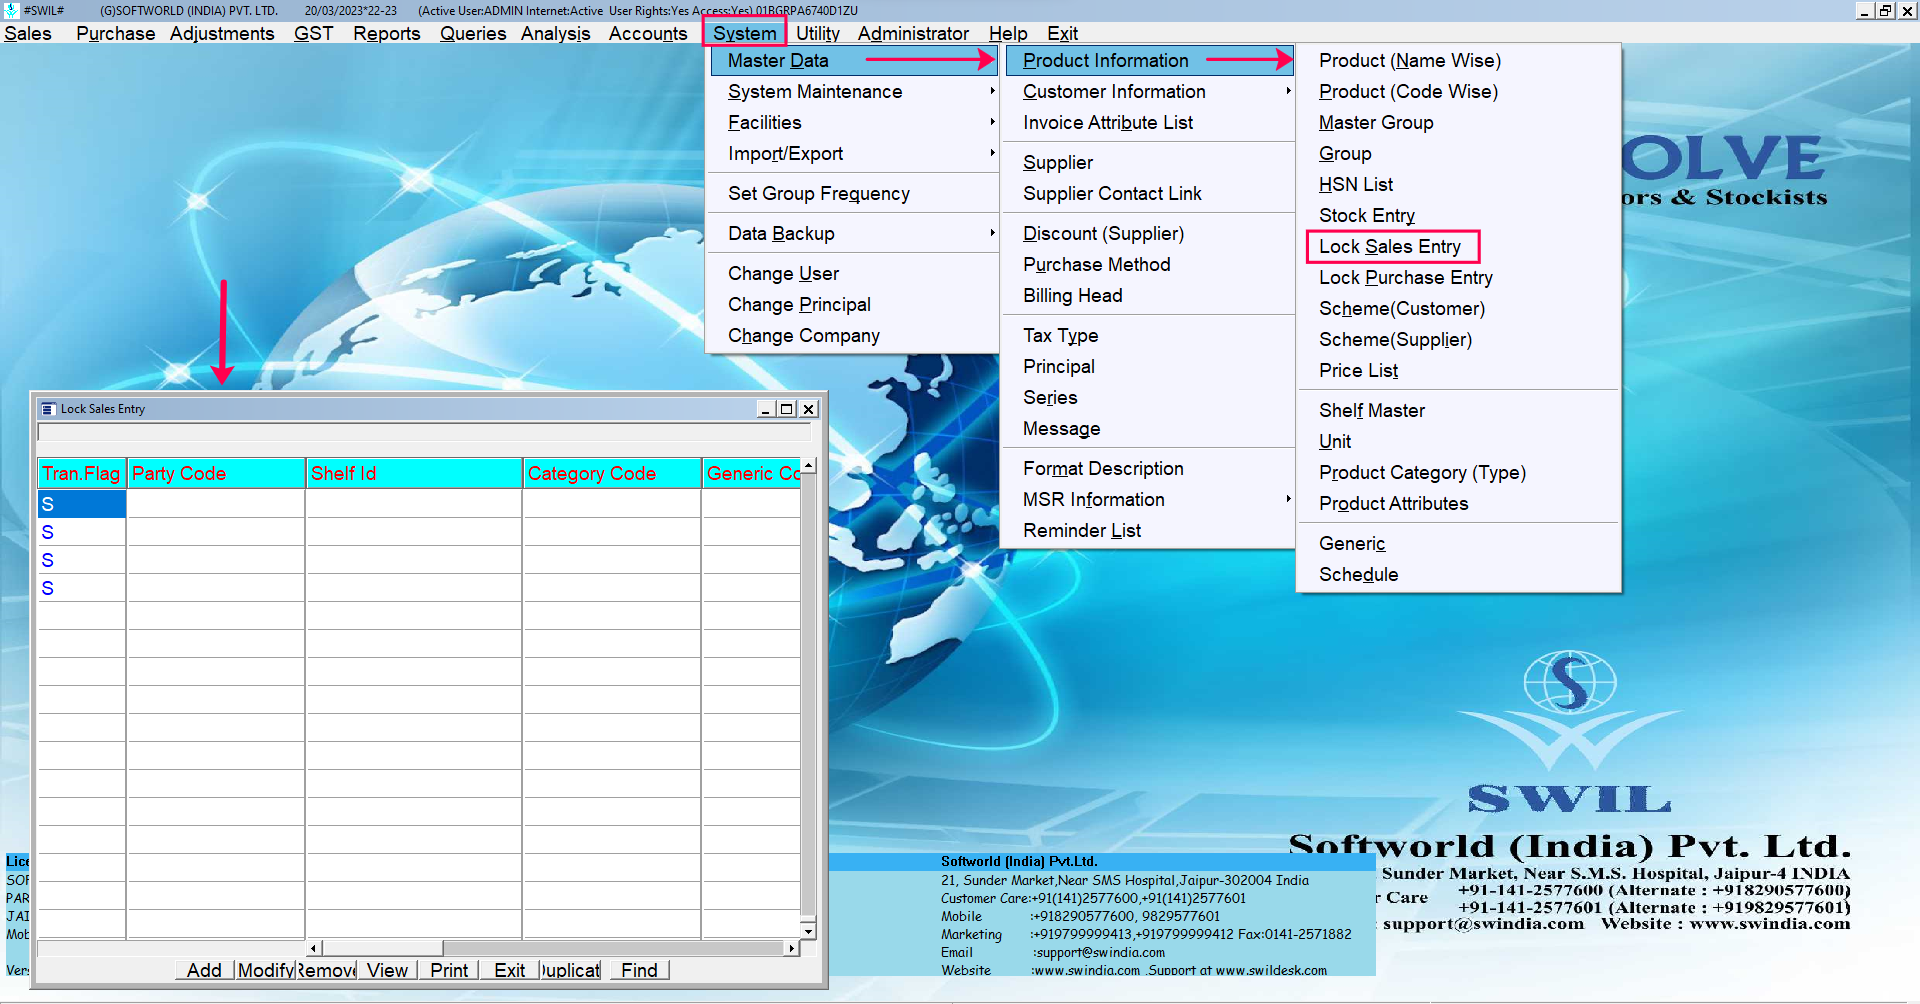Image resolution: width=1920 pixels, height=1004 pixels.
Task: Click View in Lock Sales Entry window
Action: click(x=387, y=970)
